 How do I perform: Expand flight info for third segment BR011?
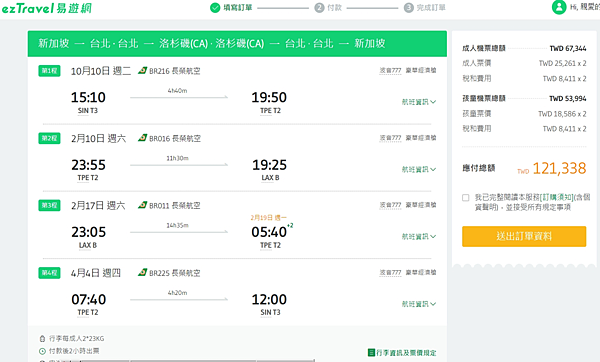pyautogui.click(x=419, y=236)
